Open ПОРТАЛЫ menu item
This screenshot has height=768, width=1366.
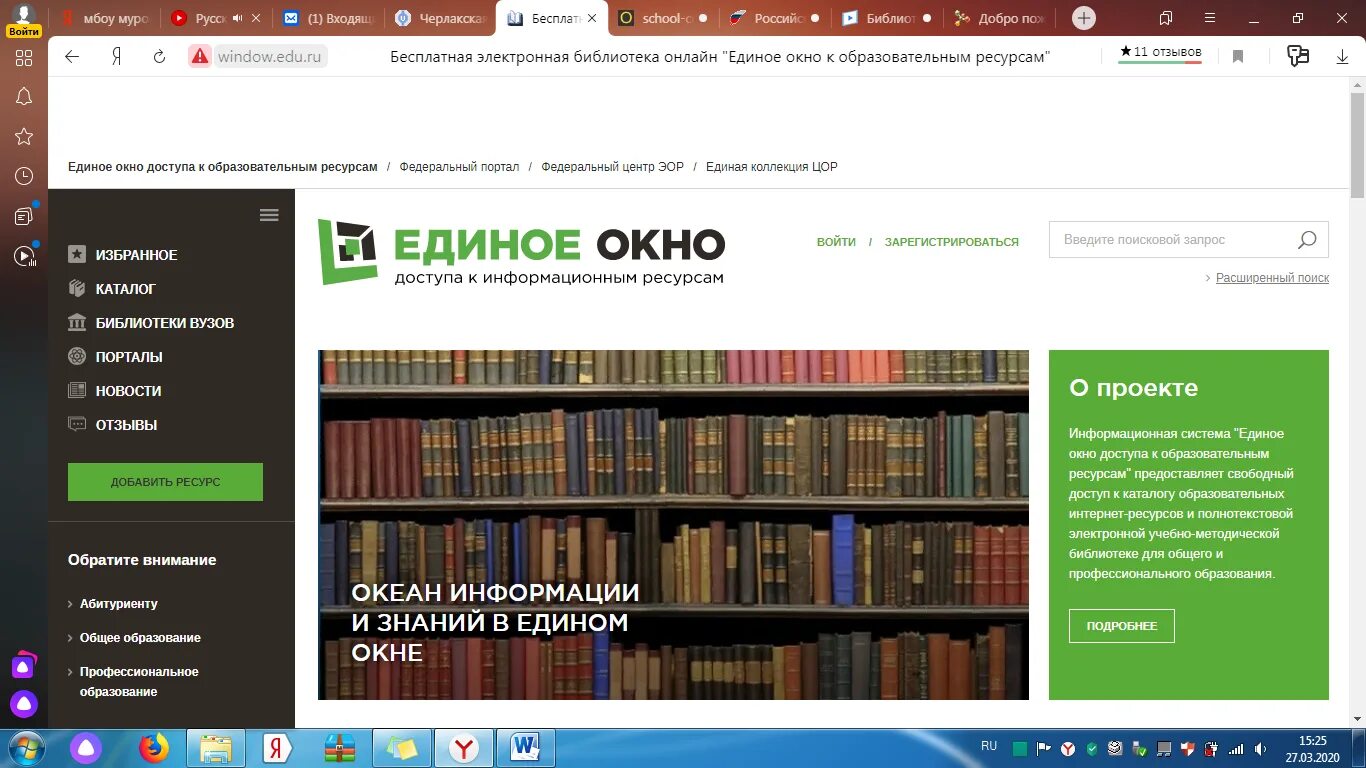129,357
